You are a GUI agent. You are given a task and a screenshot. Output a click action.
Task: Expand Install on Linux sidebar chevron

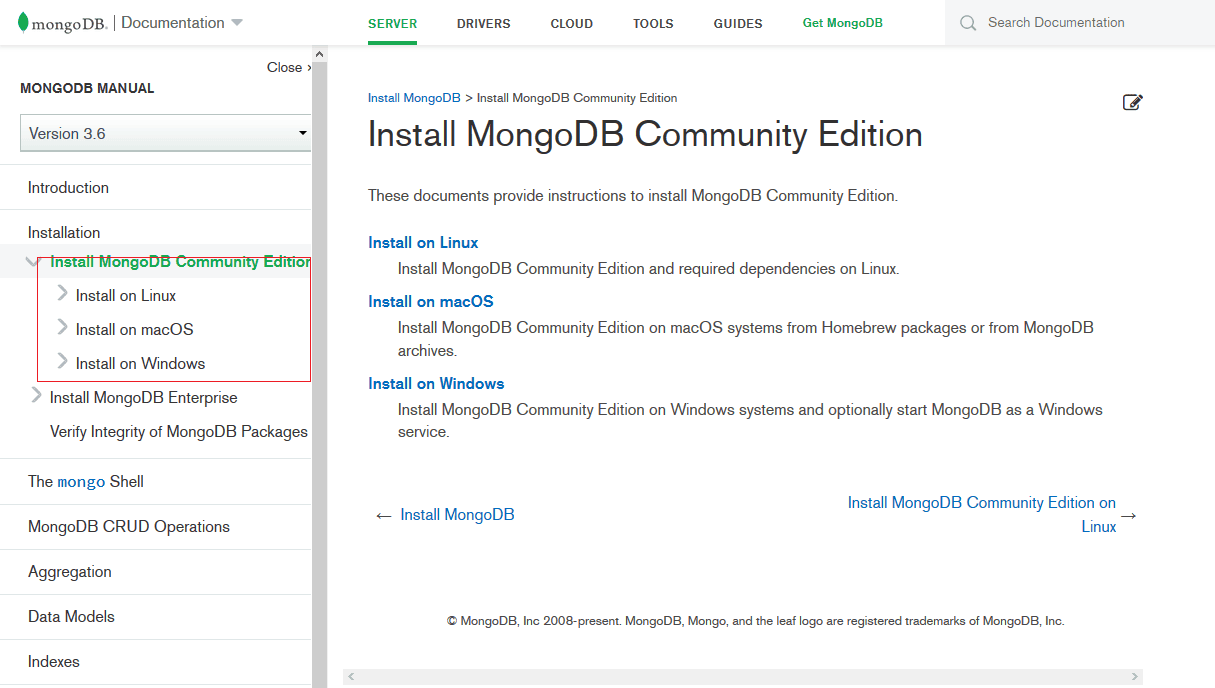pos(62,294)
